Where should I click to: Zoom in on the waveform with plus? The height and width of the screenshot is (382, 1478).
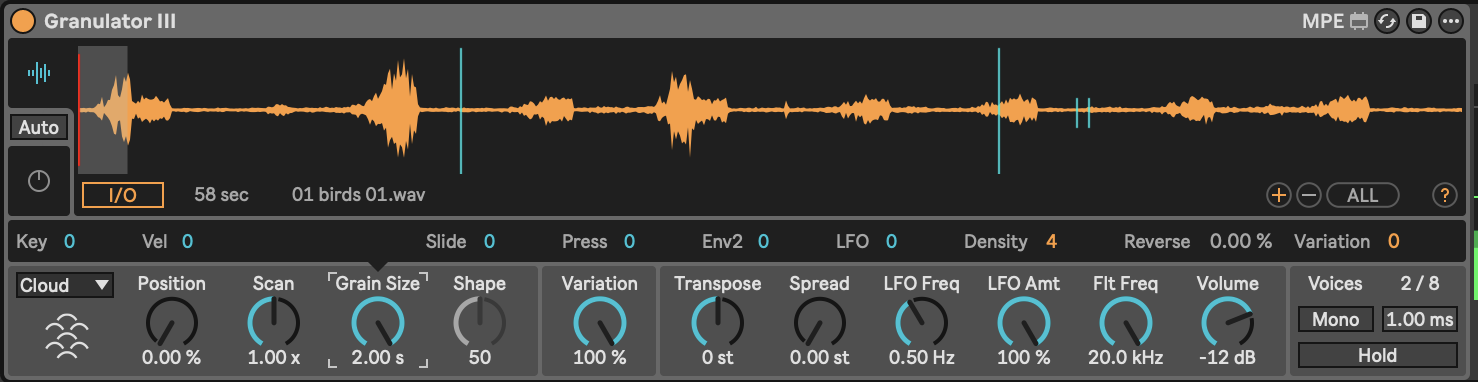pyautogui.click(x=1278, y=195)
